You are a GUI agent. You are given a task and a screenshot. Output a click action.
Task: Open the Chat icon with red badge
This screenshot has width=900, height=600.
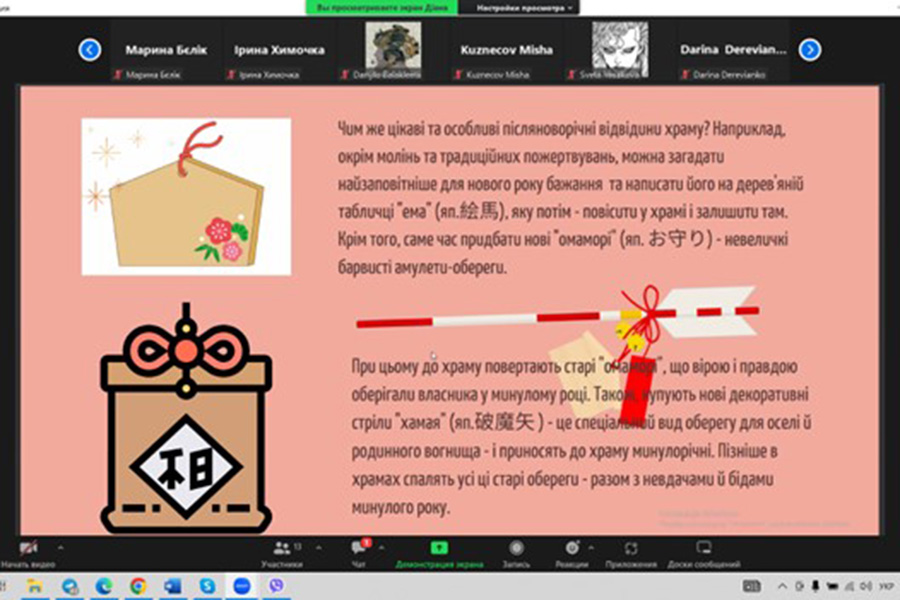click(359, 547)
